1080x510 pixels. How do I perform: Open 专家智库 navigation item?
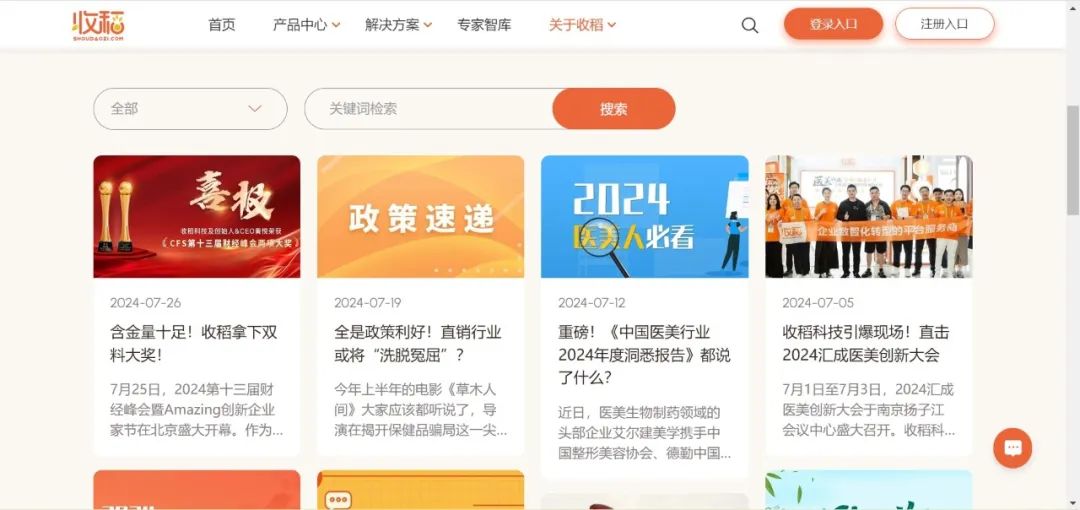coord(484,25)
